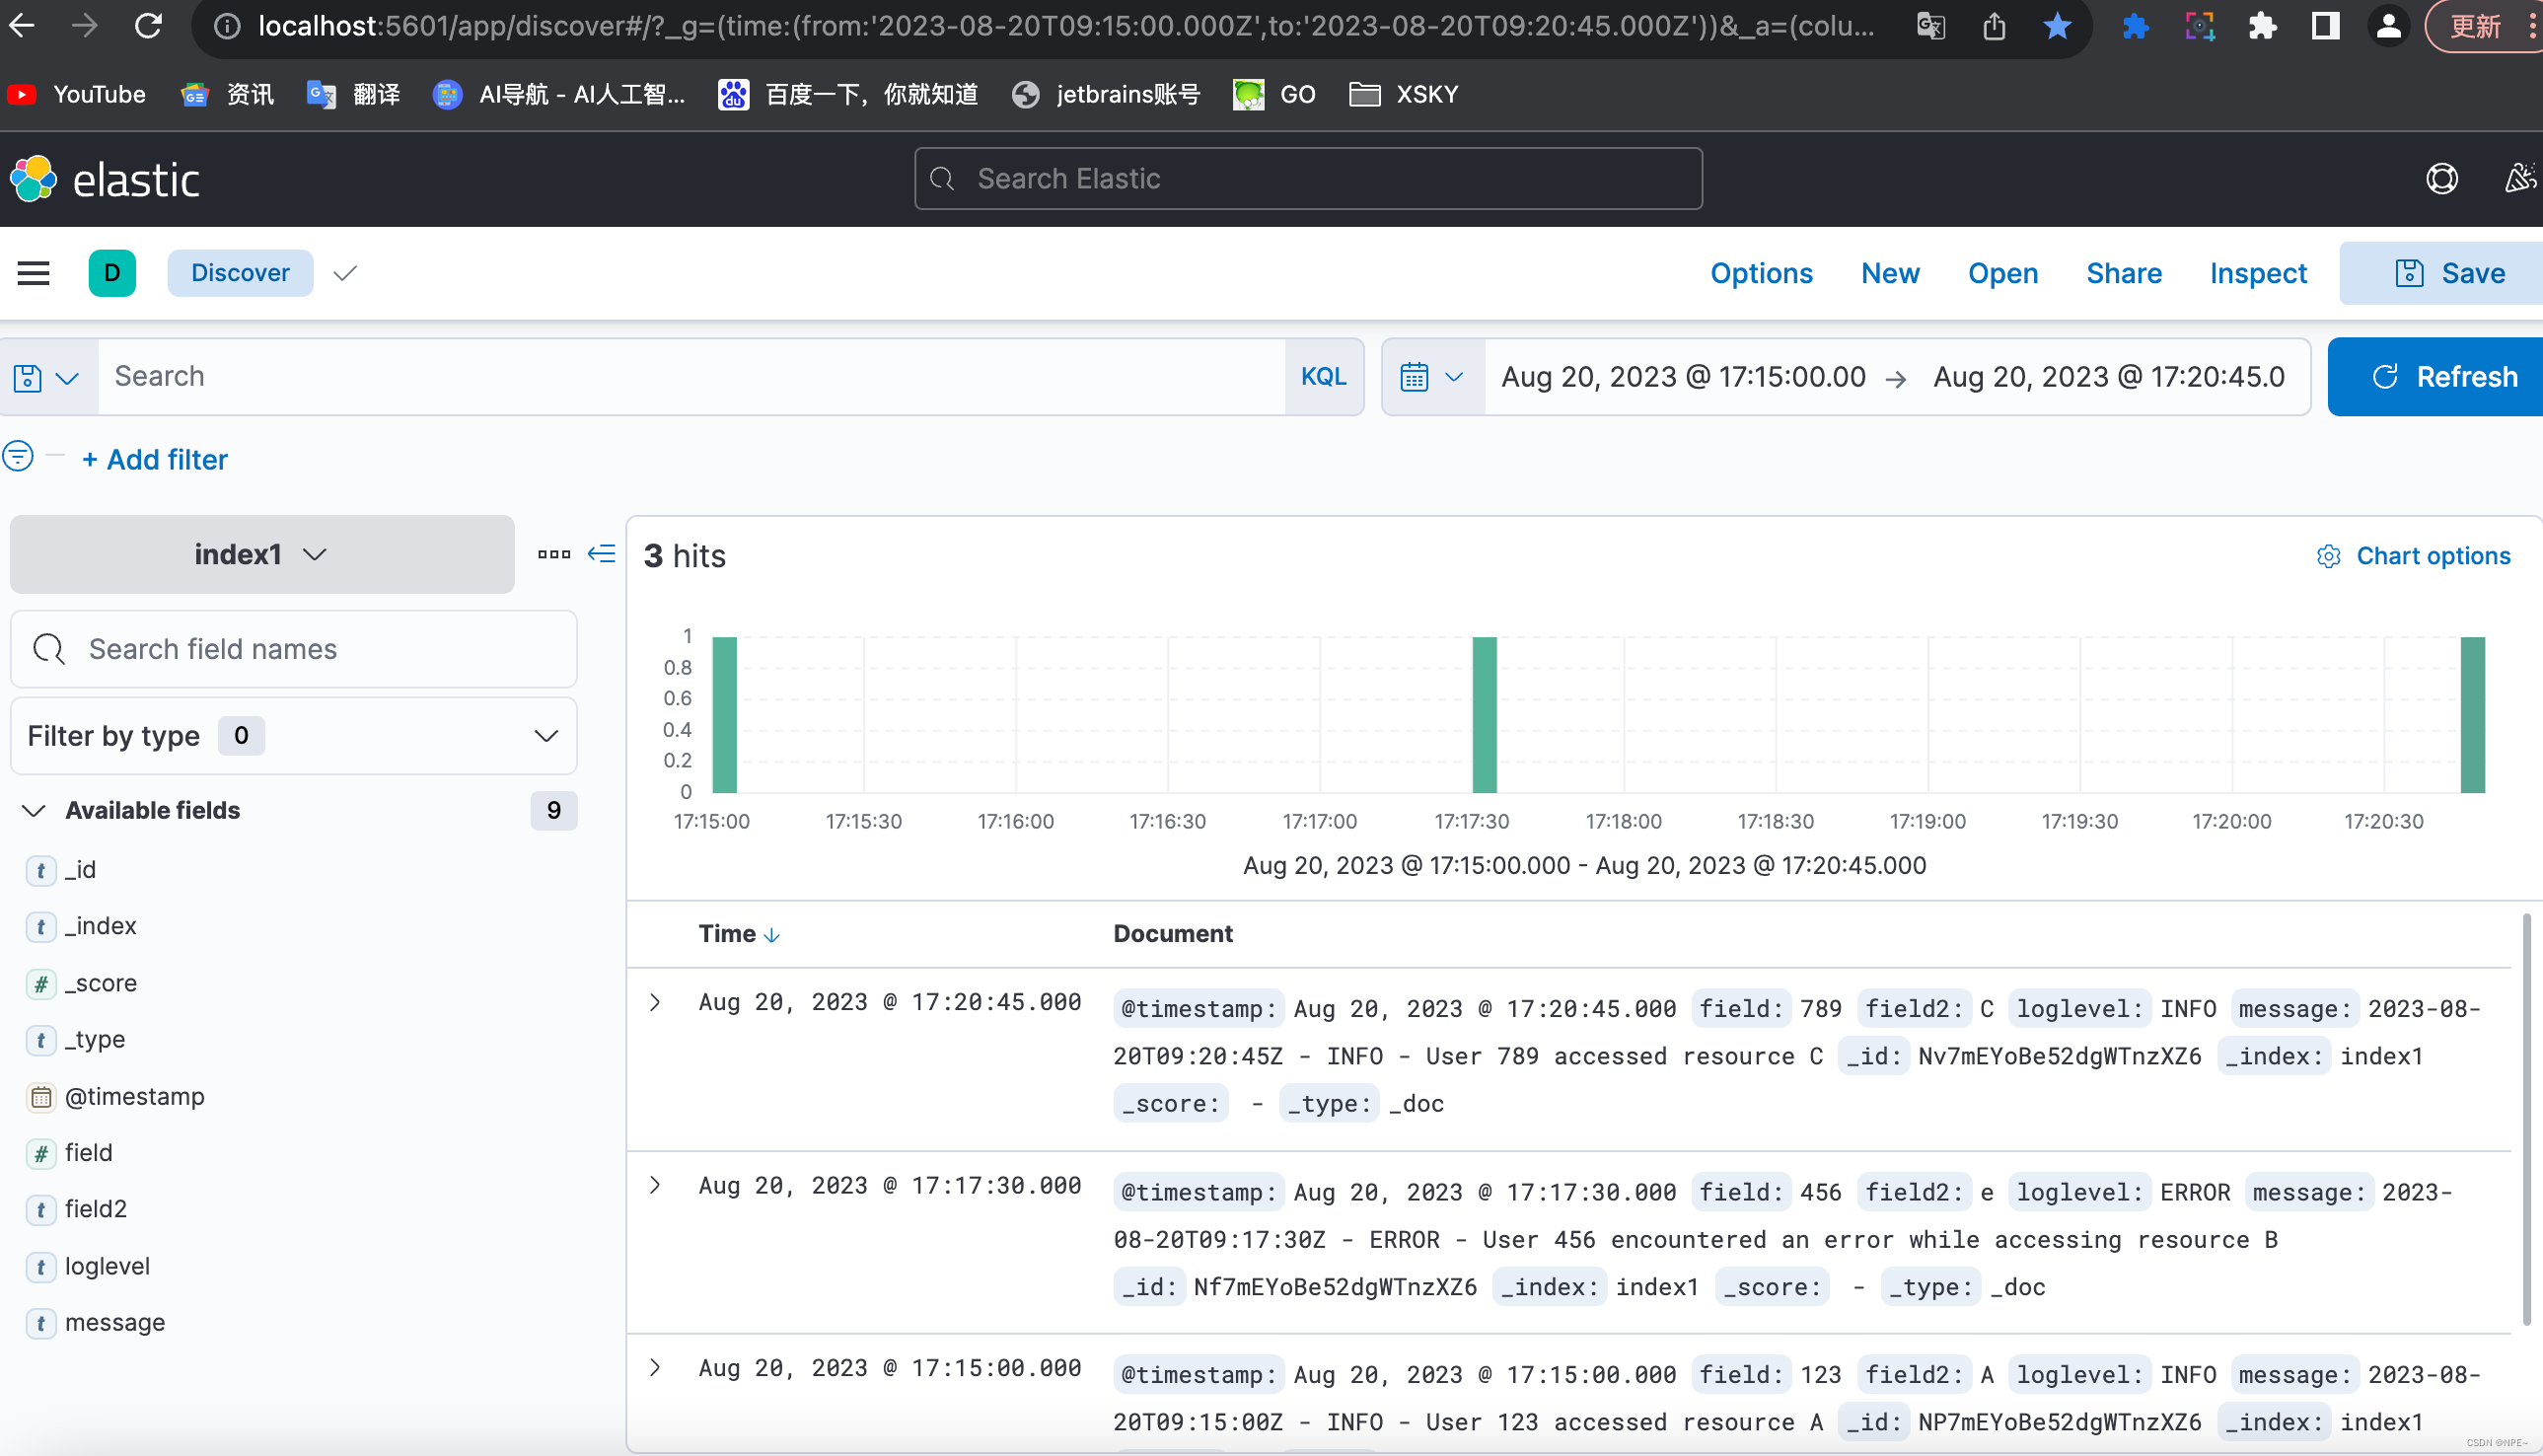Click the saved query disk icon
Screen dimensions: 2543x1456
[x=28, y=378]
